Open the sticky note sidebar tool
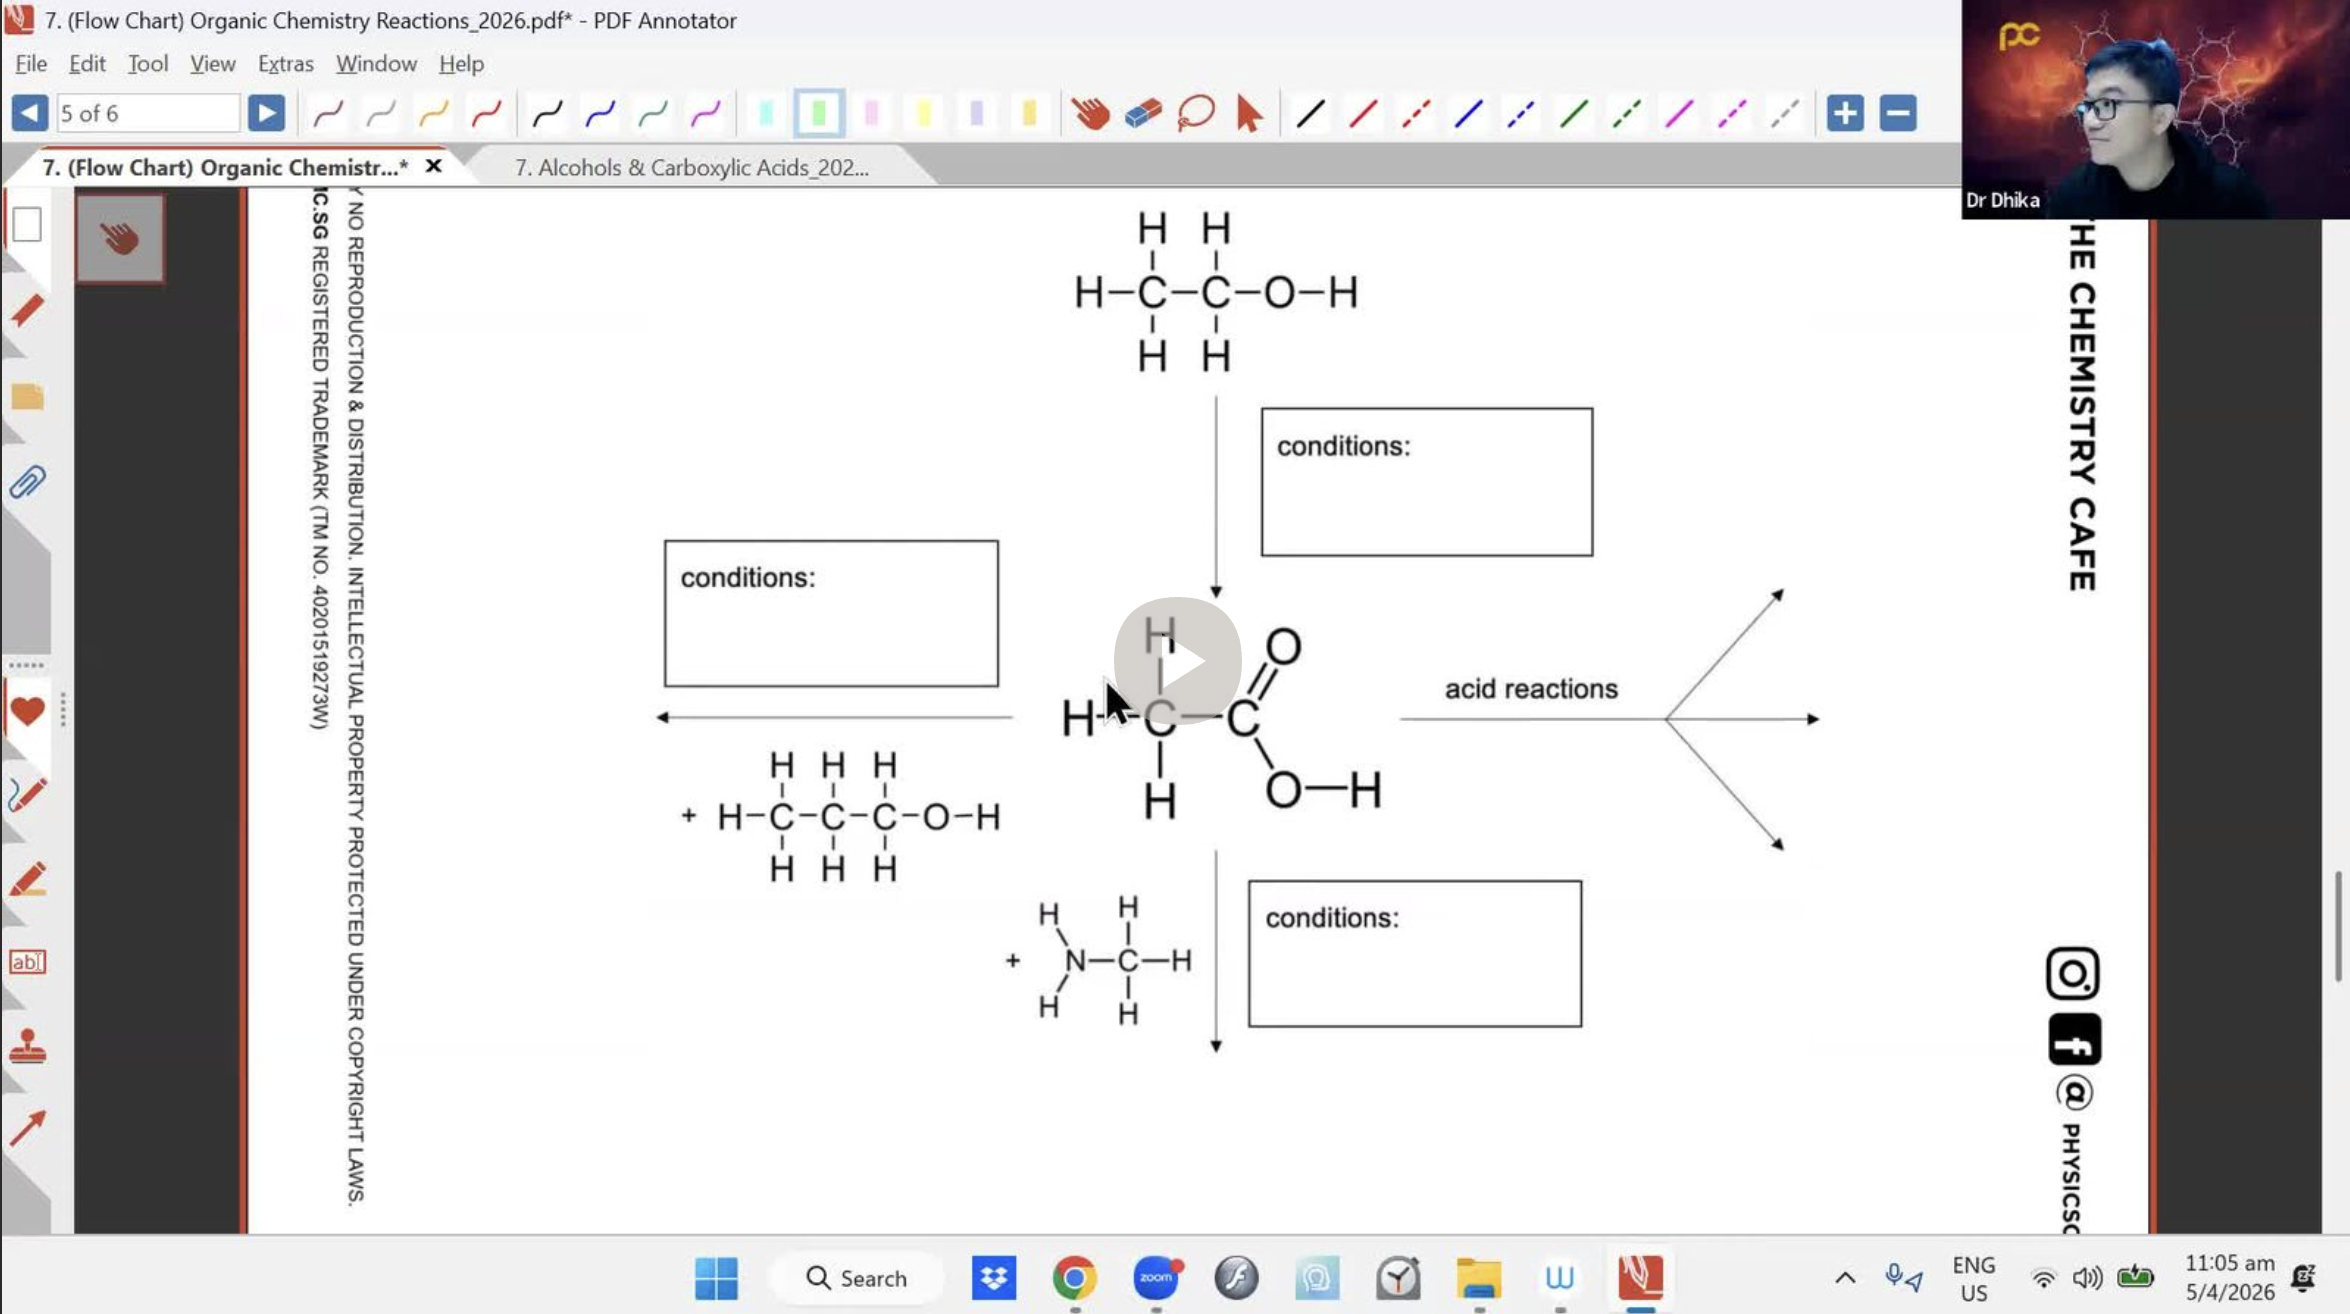Screen dimensions: 2350x1314 point(27,397)
